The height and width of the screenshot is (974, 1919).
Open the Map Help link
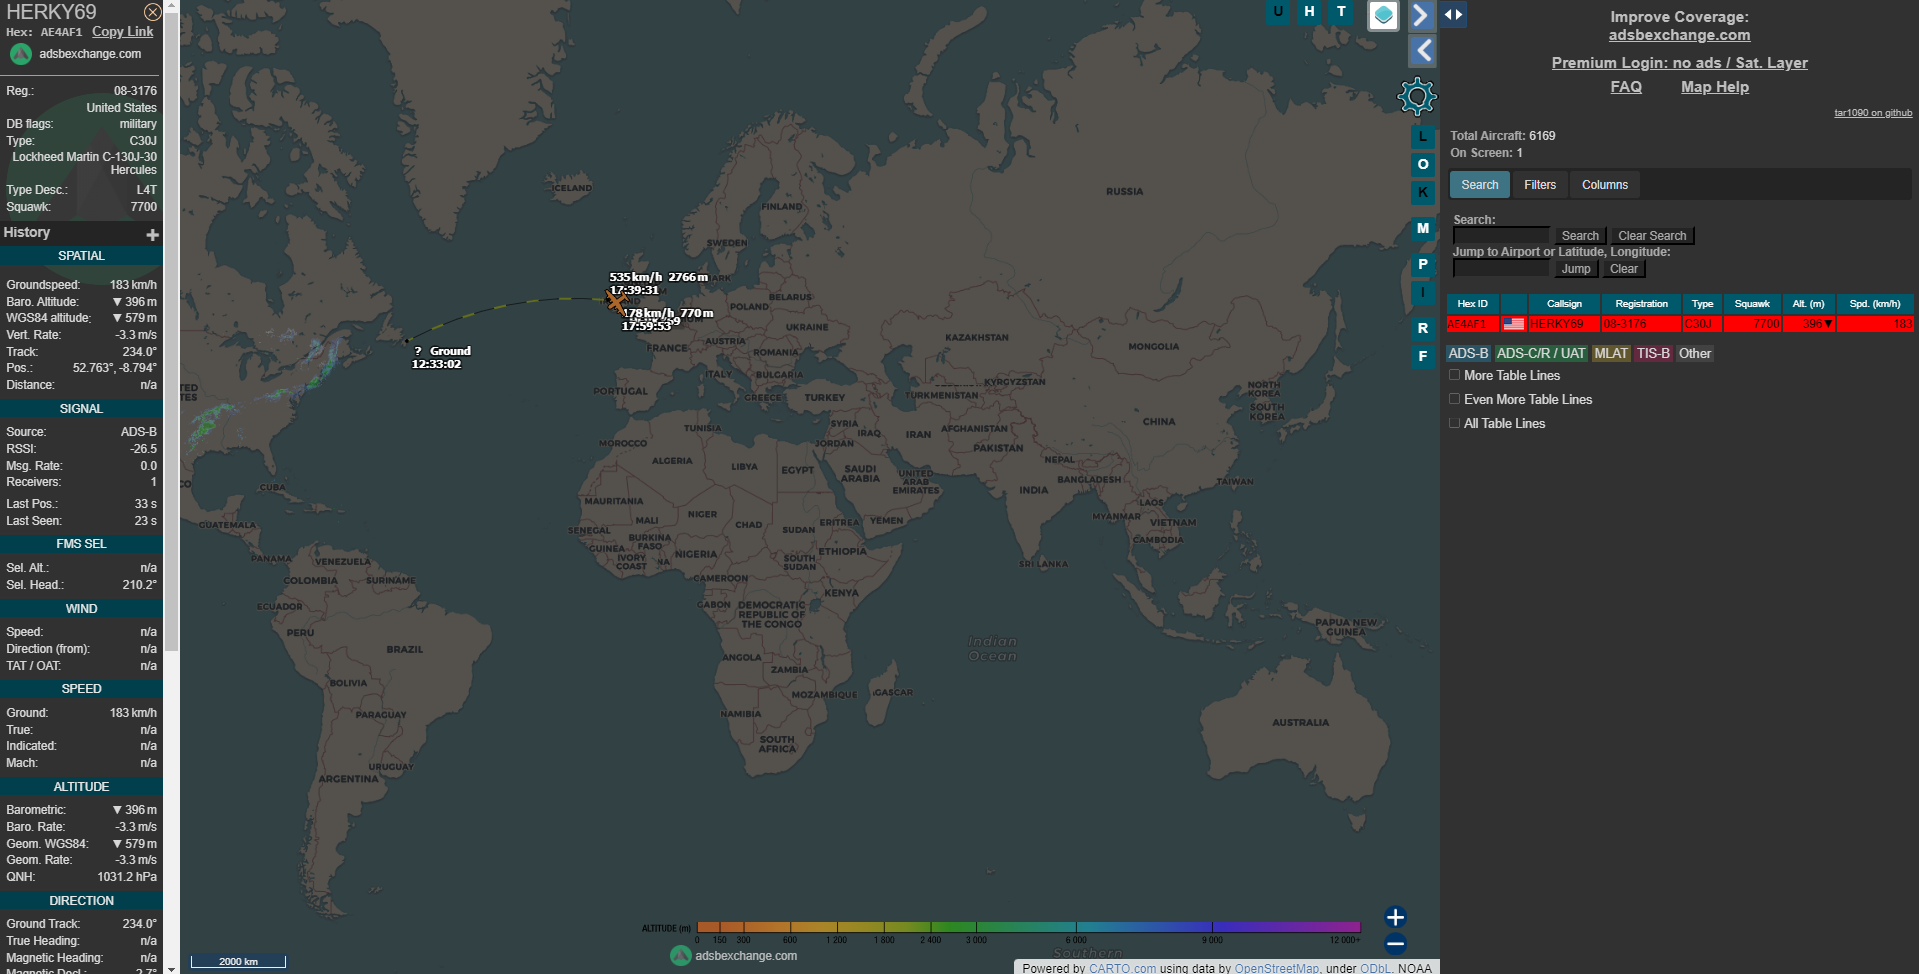[1715, 87]
